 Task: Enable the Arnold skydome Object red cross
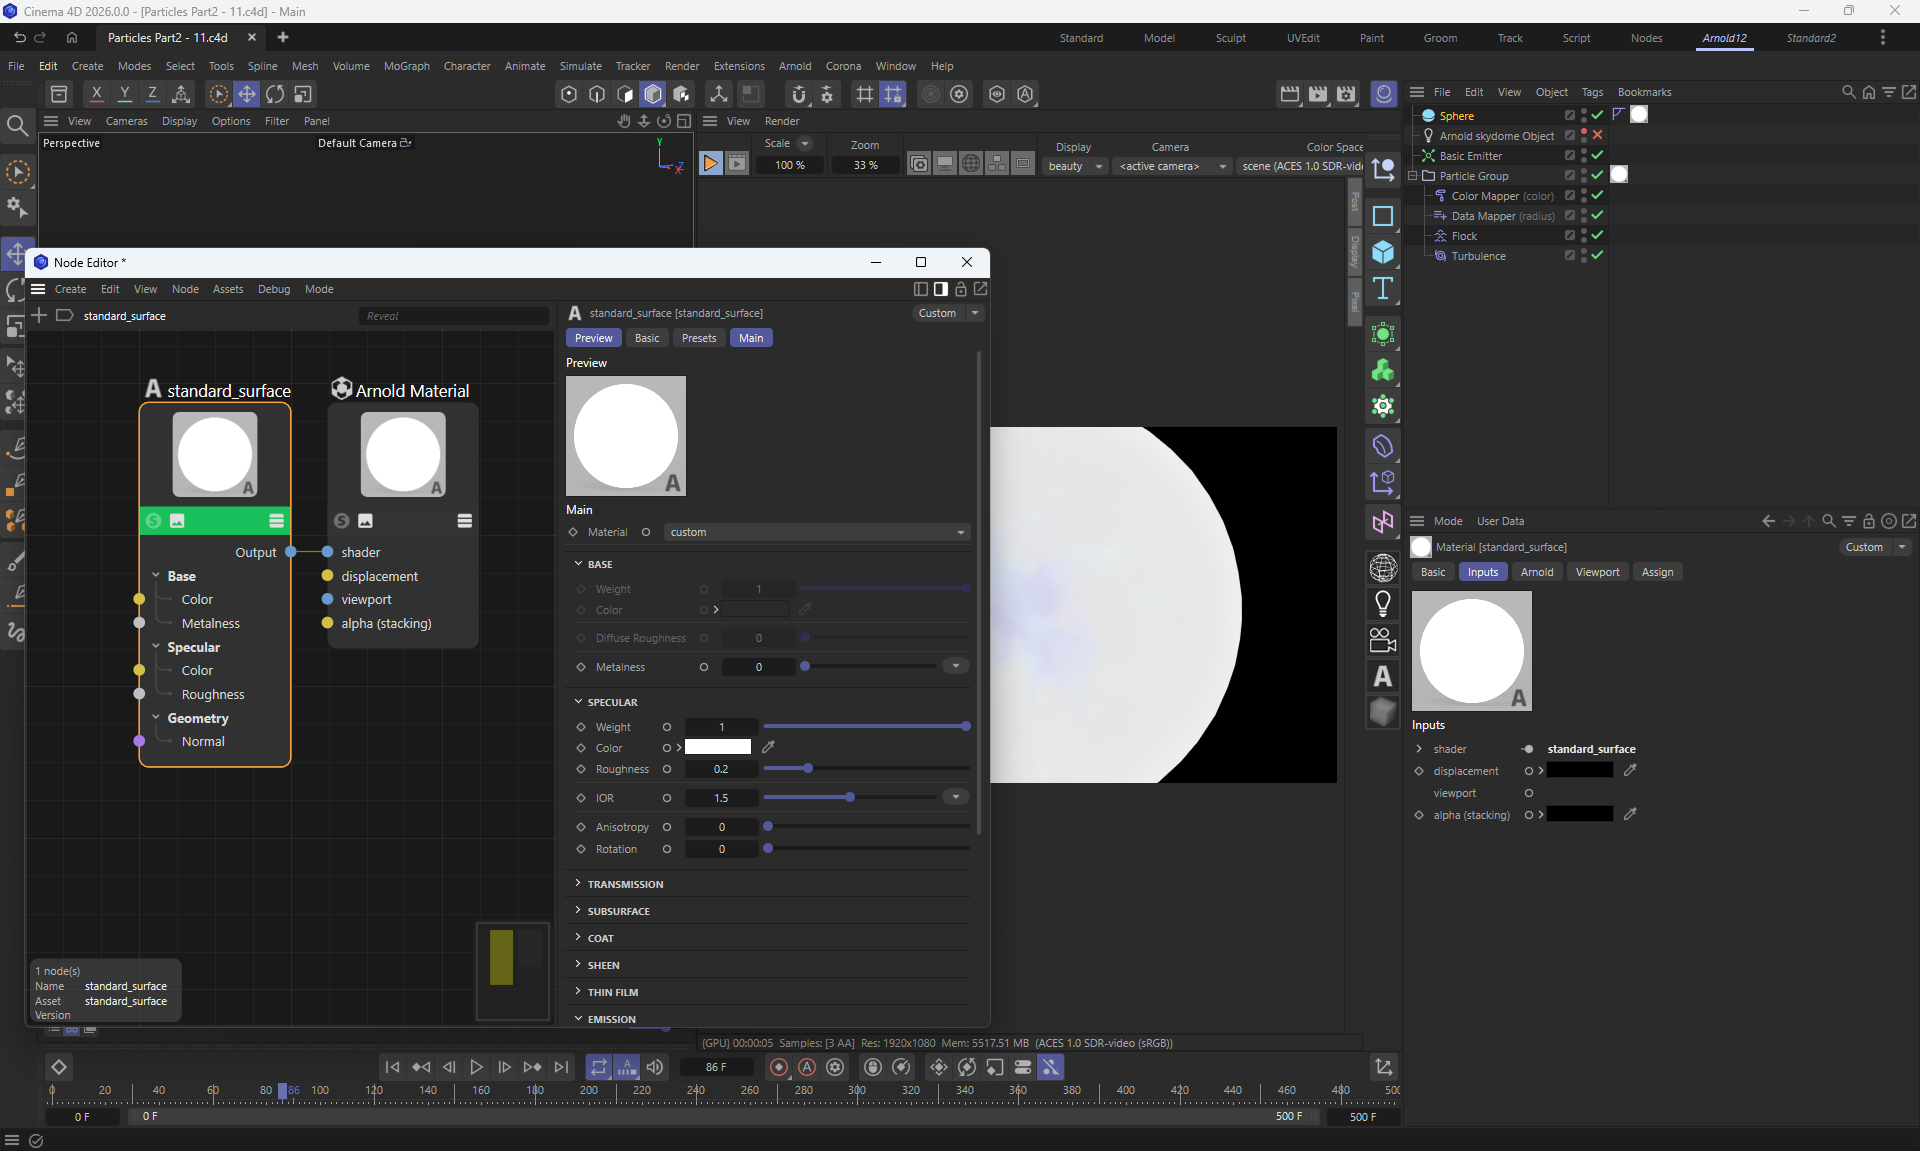[x=1597, y=135]
